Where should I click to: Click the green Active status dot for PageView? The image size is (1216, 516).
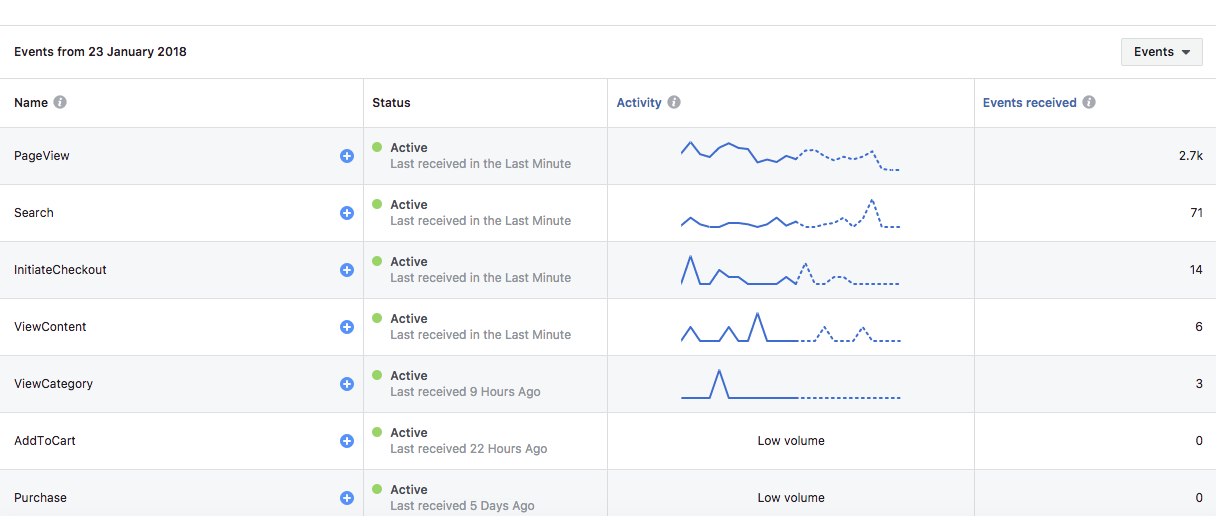pos(377,147)
